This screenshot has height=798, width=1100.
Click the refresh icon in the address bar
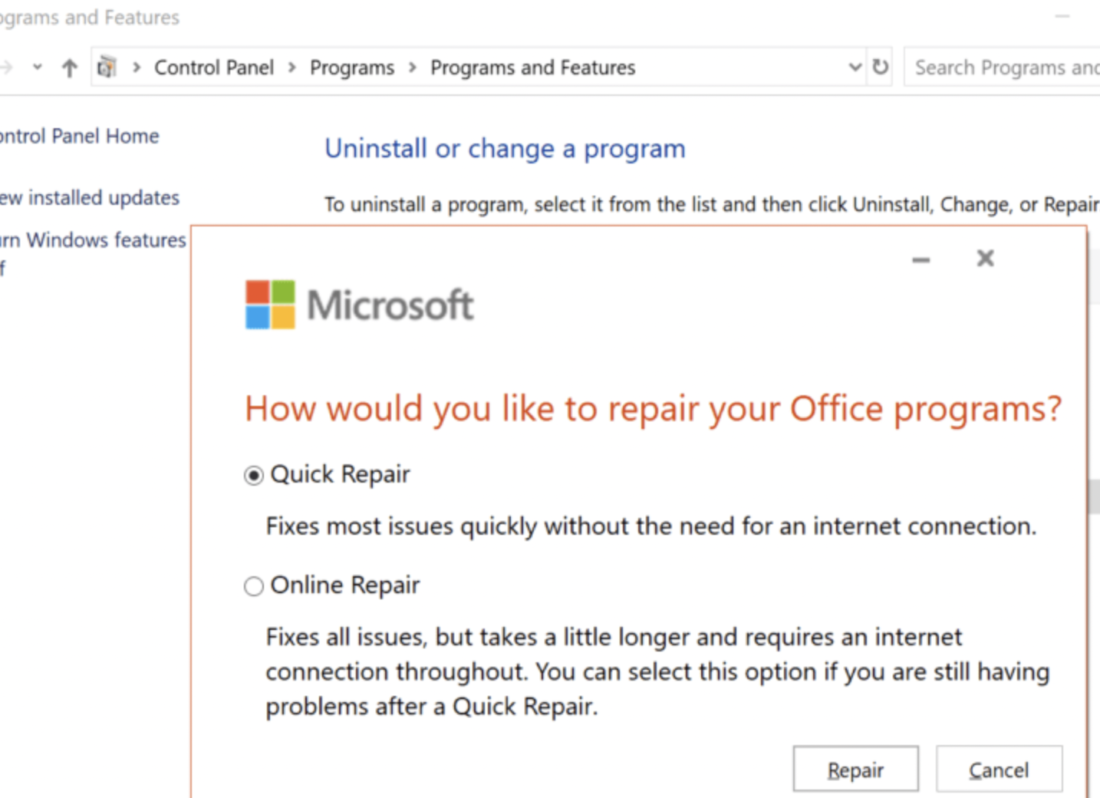coord(880,66)
